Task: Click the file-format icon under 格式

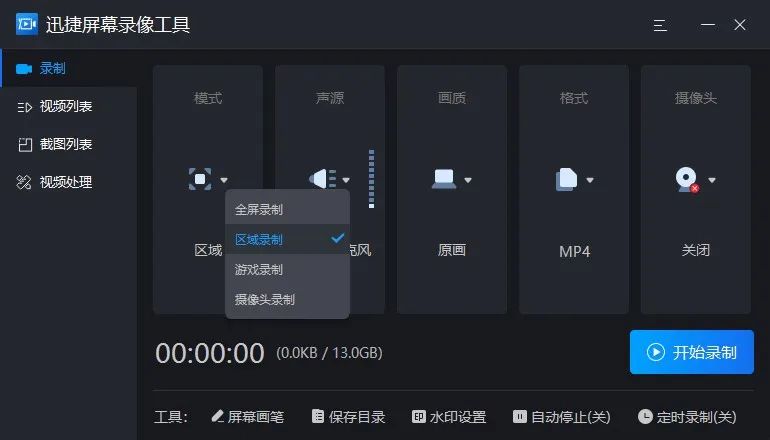Action: [566, 179]
